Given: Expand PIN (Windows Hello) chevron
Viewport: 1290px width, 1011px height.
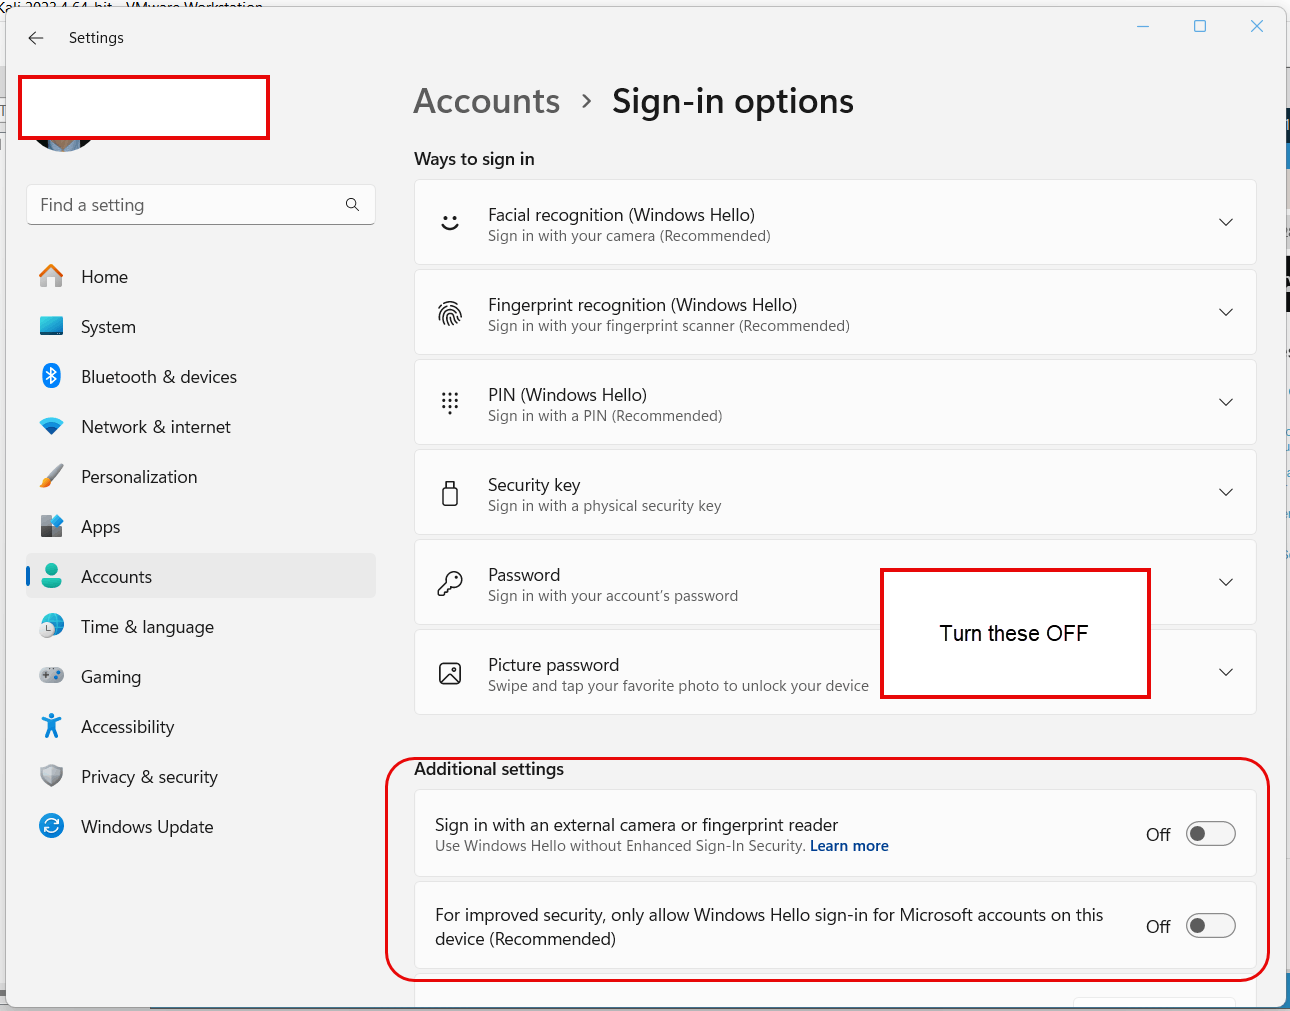Looking at the screenshot, I should click(1226, 402).
